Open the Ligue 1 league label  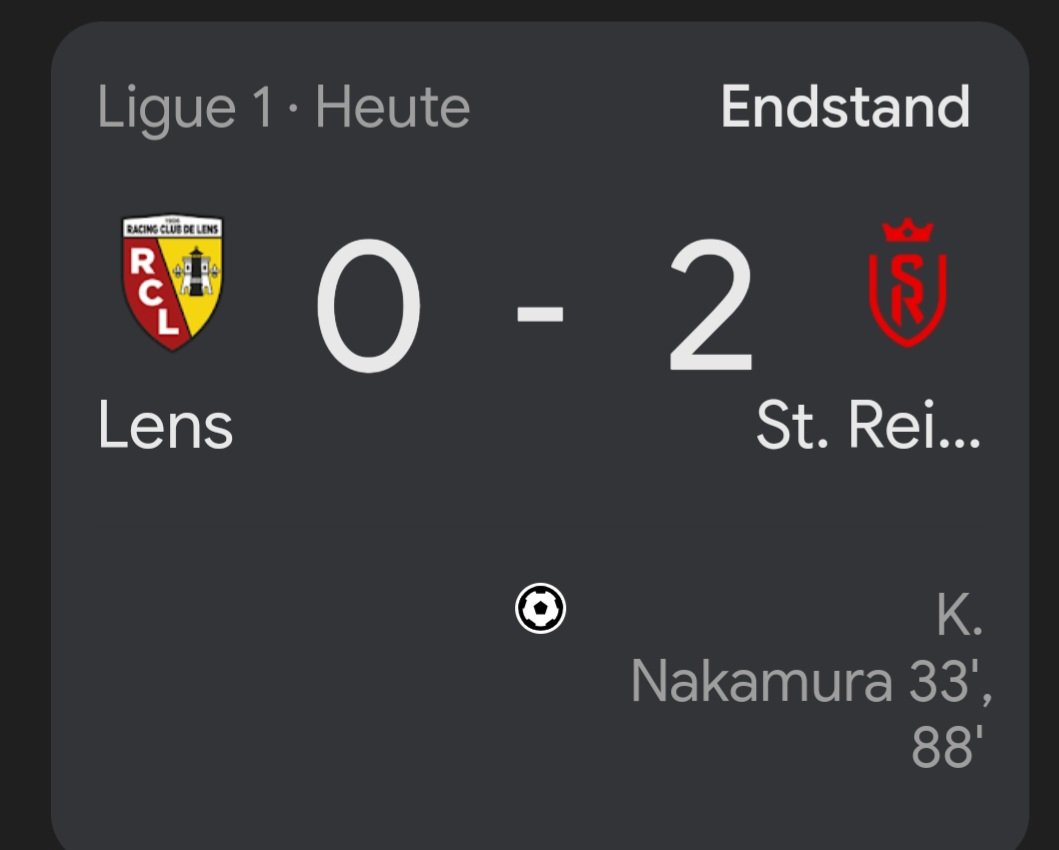(185, 109)
